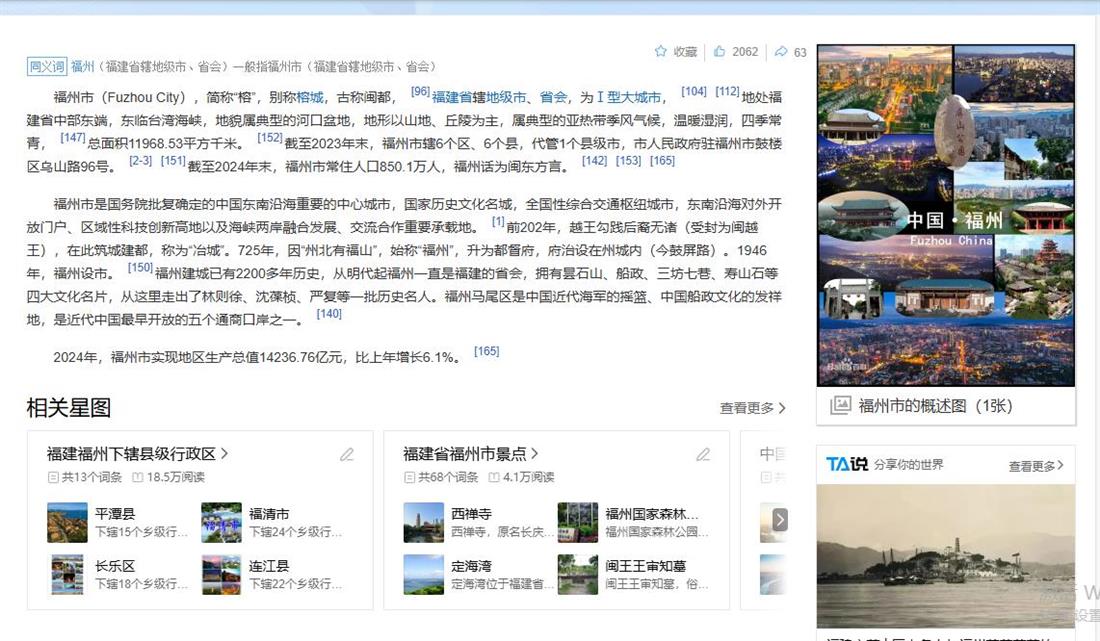
Task: Open citation [142]
Action: (594, 161)
